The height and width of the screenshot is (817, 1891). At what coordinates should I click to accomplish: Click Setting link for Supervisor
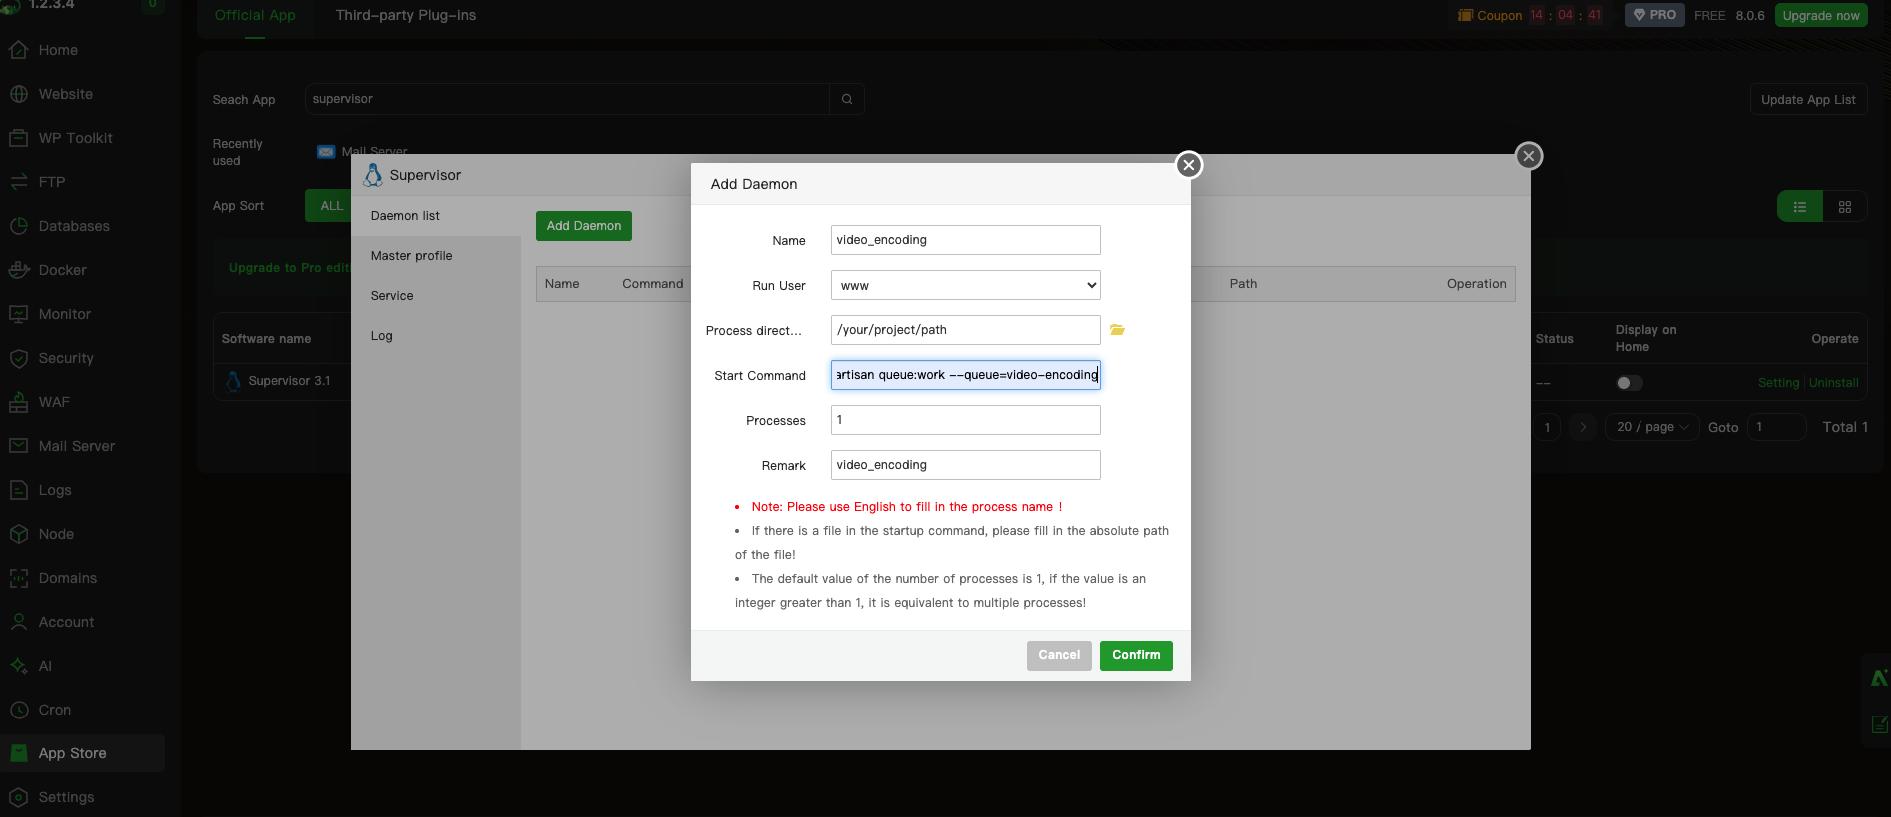1778,383
